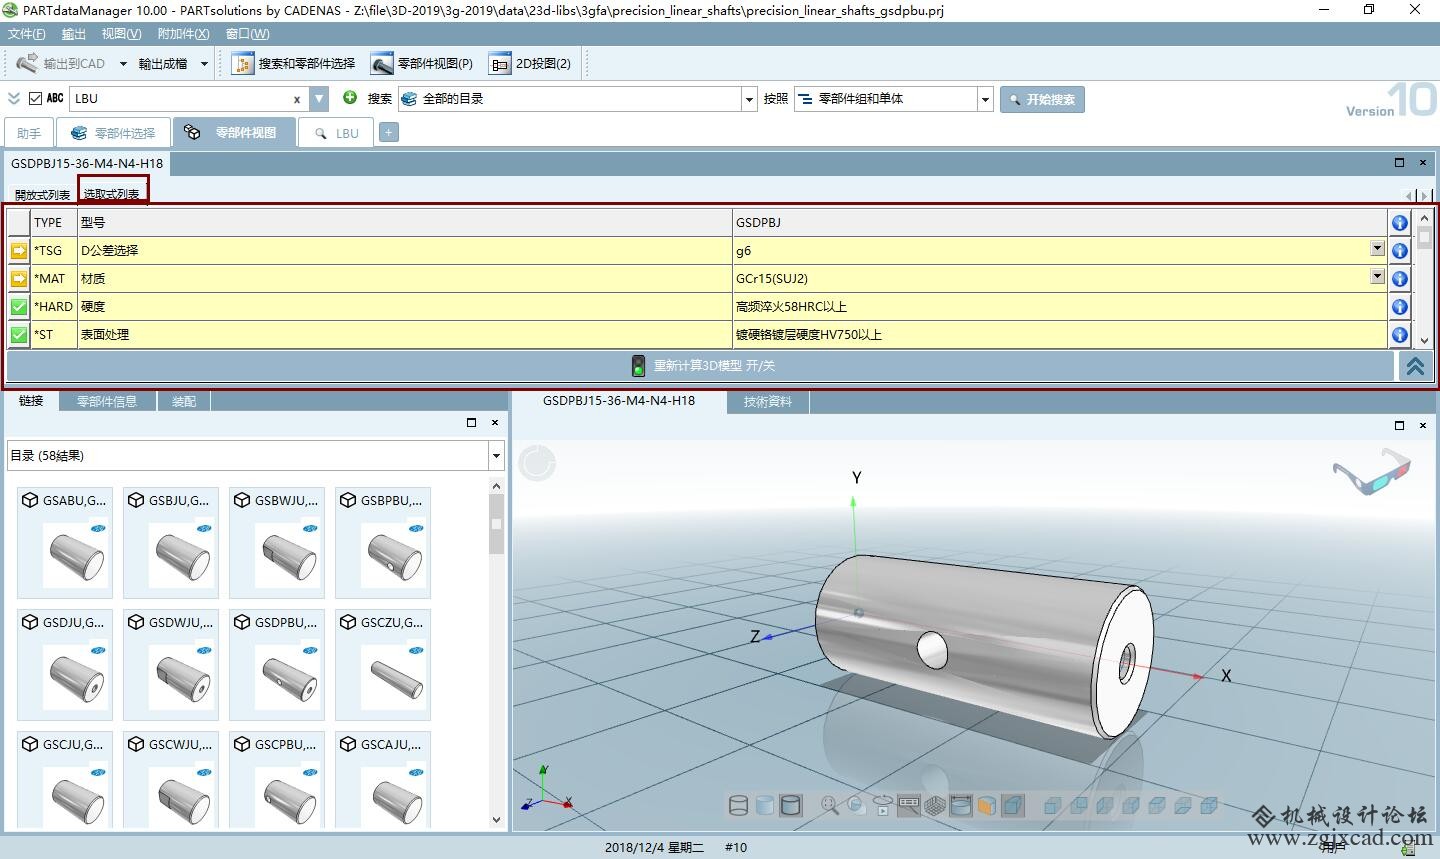Click the double-chevron expand icon left of ABC
Image resolution: width=1440 pixels, height=859 pixels.
click(x=14, y=98)
